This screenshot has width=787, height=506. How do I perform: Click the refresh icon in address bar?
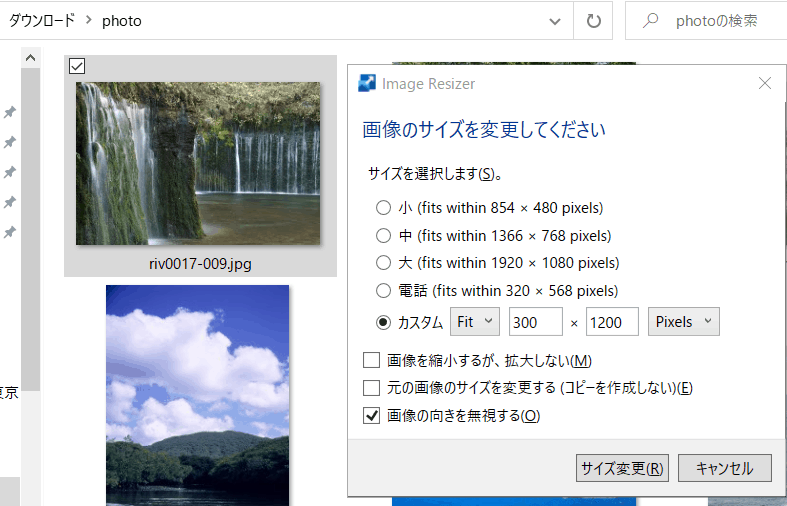[593, 20]
